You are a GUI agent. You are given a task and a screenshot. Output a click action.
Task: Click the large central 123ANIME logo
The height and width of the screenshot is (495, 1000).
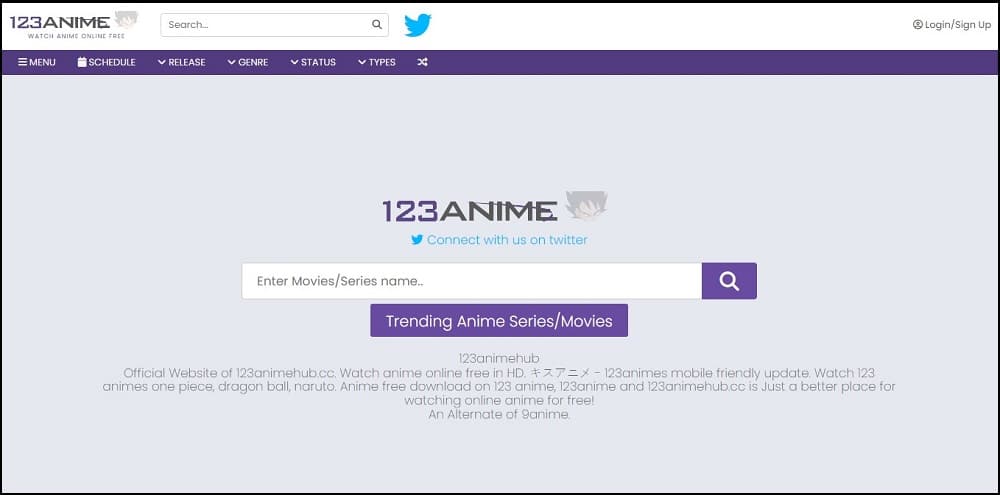point(495,207)
